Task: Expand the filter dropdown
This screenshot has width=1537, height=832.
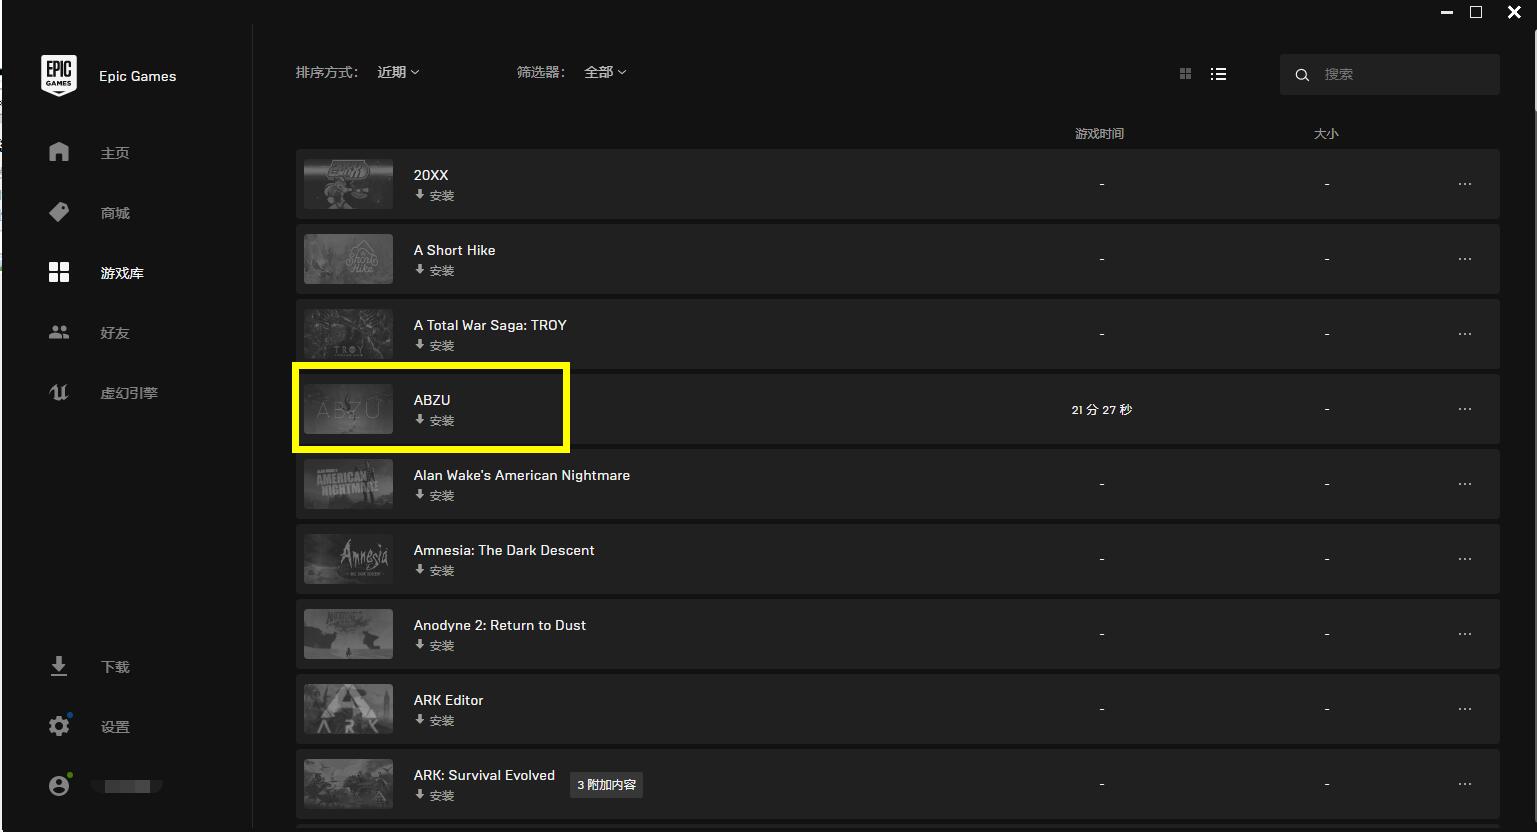Action: pos(605,72)
